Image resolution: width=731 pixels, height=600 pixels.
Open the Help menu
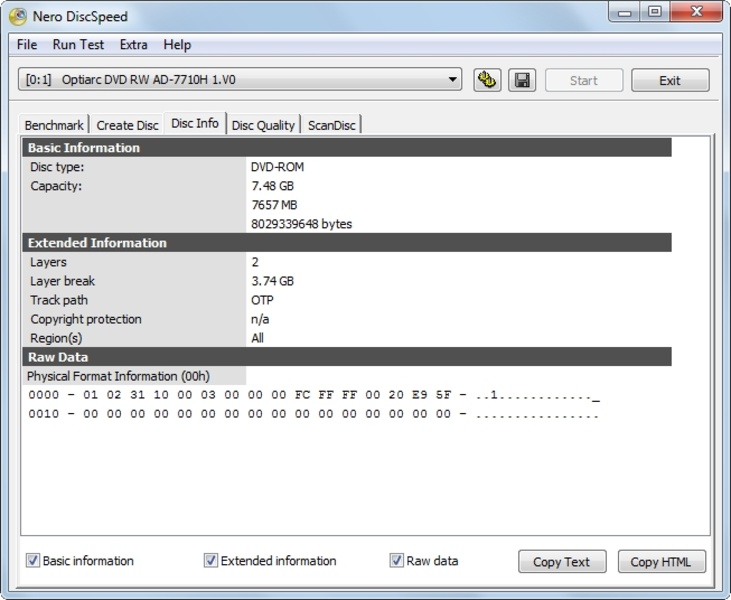tap(177, 45)
